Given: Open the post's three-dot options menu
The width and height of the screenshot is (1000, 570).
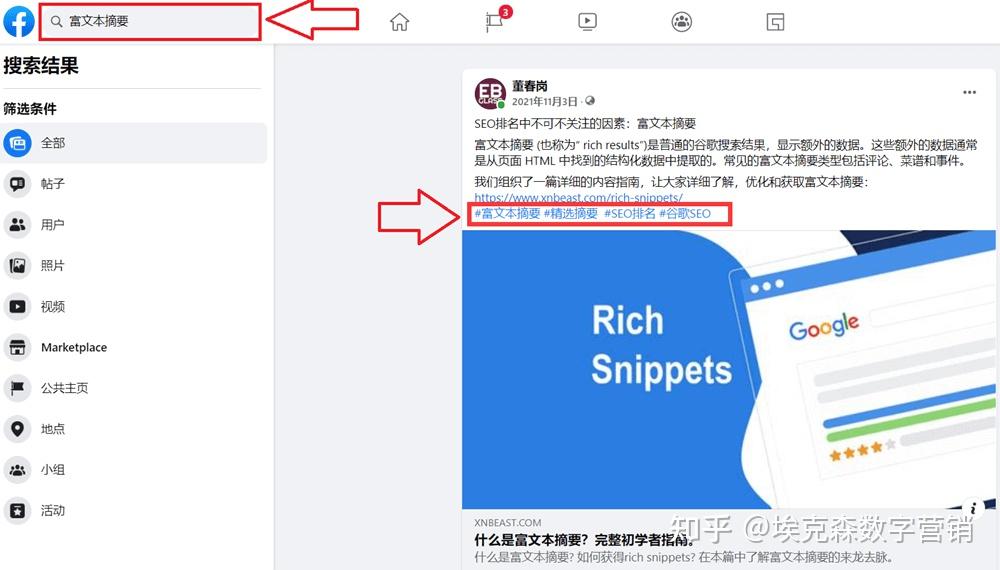Looking at the screenshot, I should [x=969, y=92].
